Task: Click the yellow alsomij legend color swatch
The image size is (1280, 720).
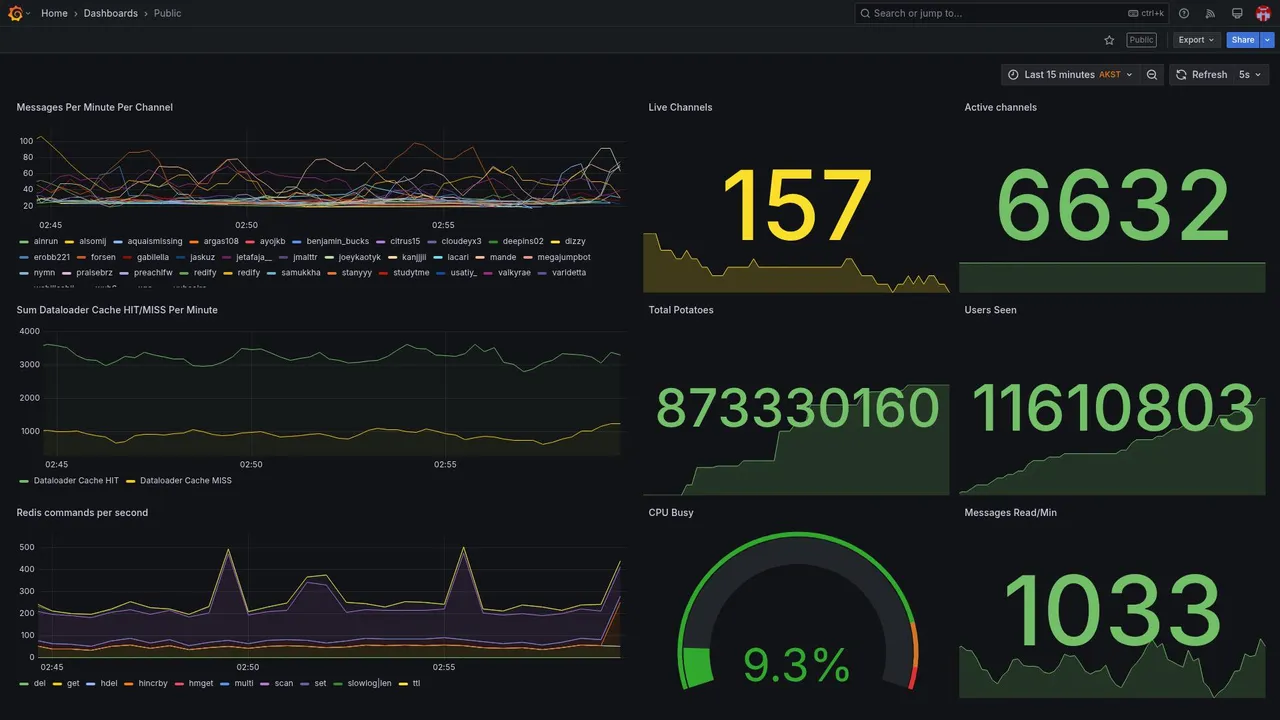Action: click(x=70, y=242)
